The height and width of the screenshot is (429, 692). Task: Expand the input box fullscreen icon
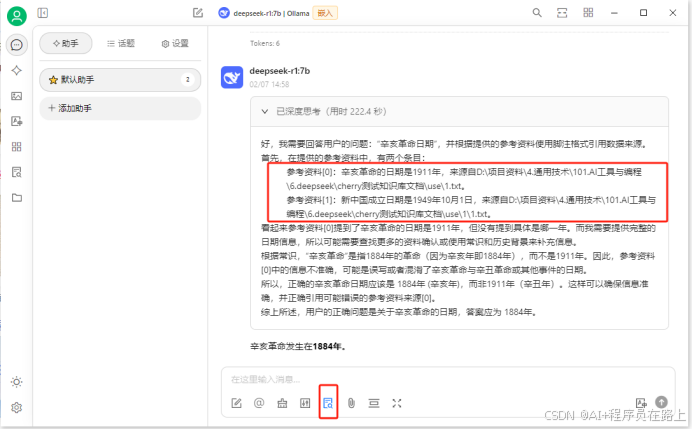tap(397, 403)
